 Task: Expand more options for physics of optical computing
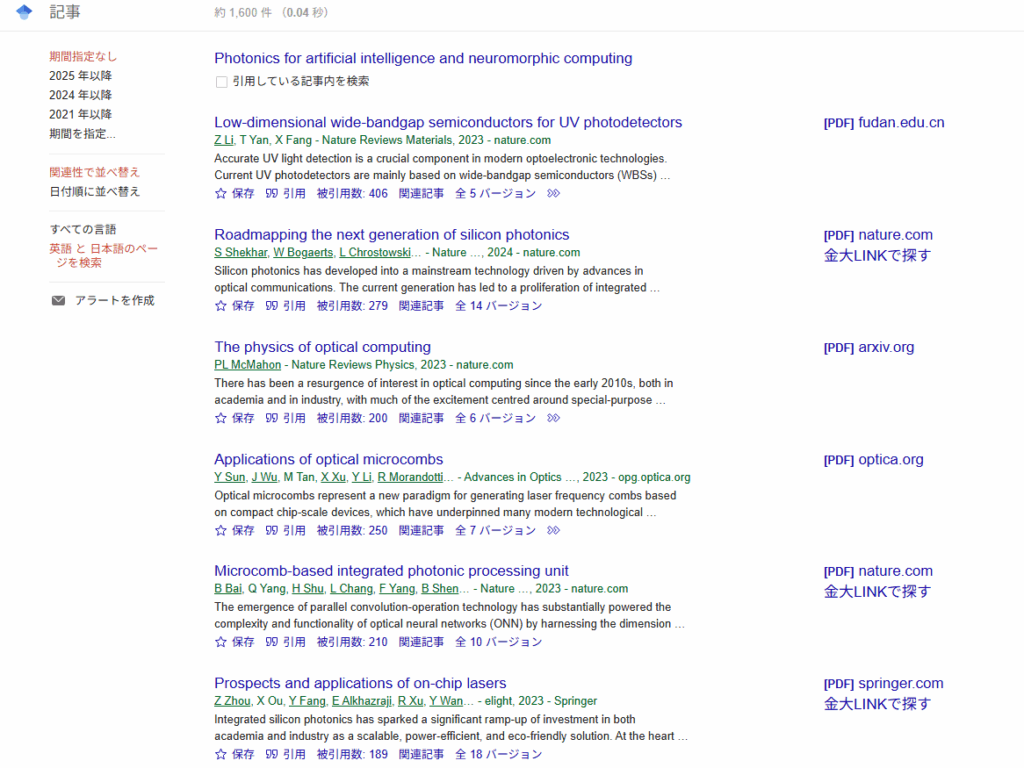coord(553,418)
